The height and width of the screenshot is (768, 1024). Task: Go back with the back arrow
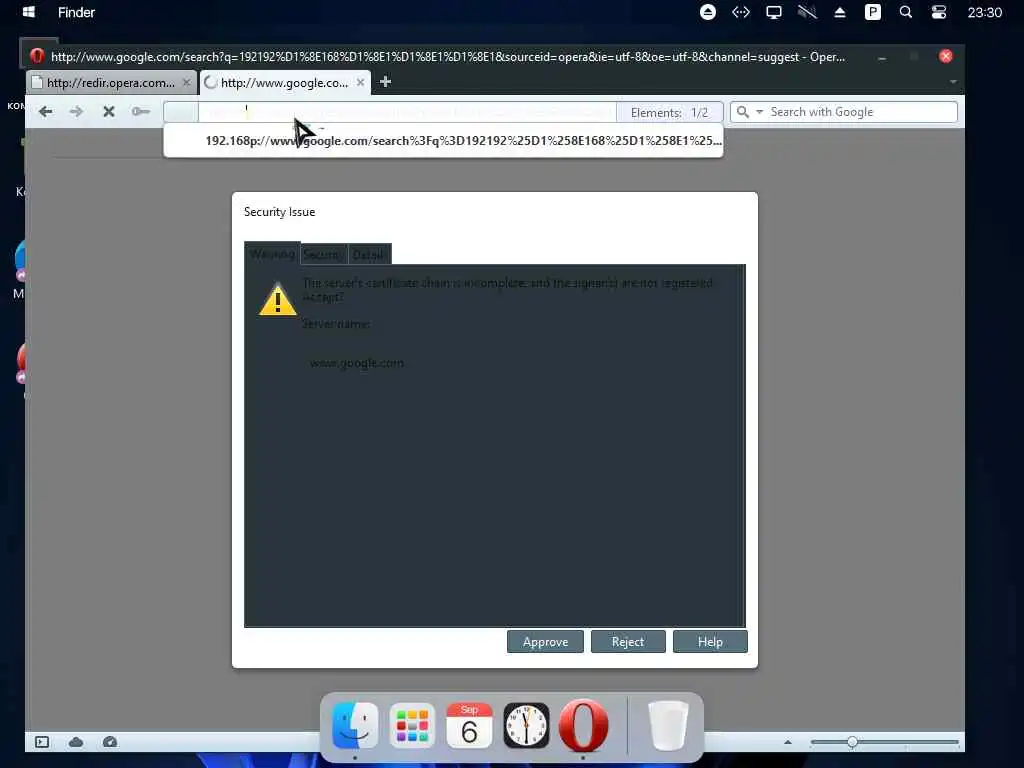pos(46,112)
